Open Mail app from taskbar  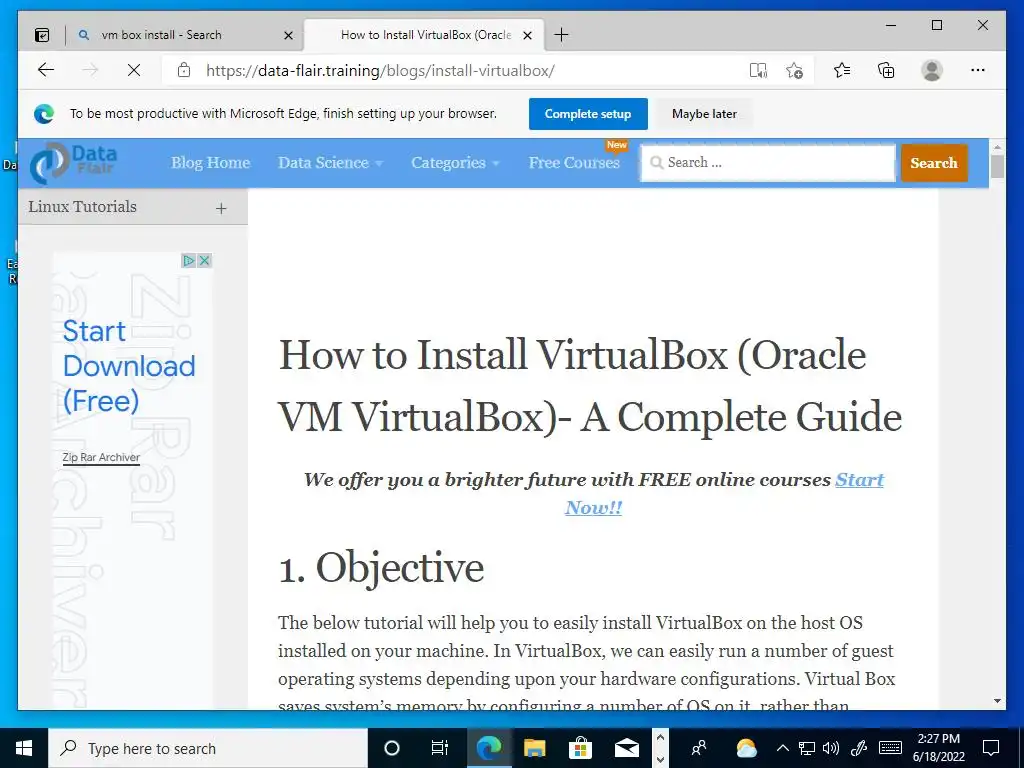click(x=626, y=748)
